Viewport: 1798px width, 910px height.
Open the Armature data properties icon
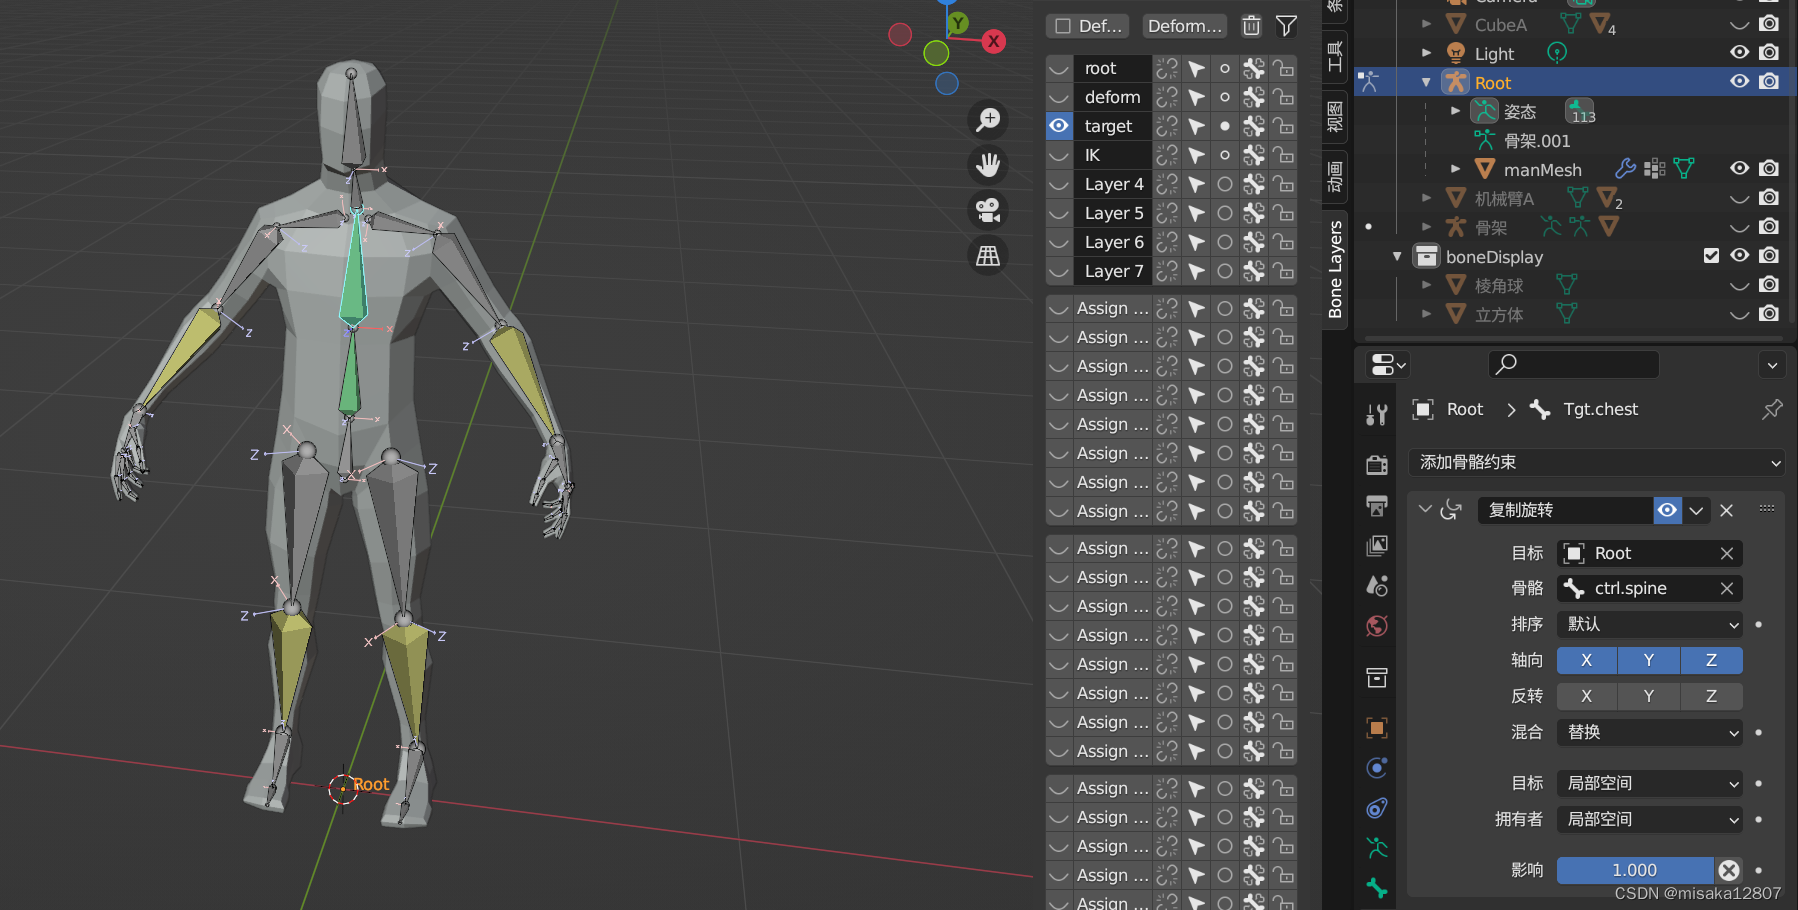[1377, 848]
